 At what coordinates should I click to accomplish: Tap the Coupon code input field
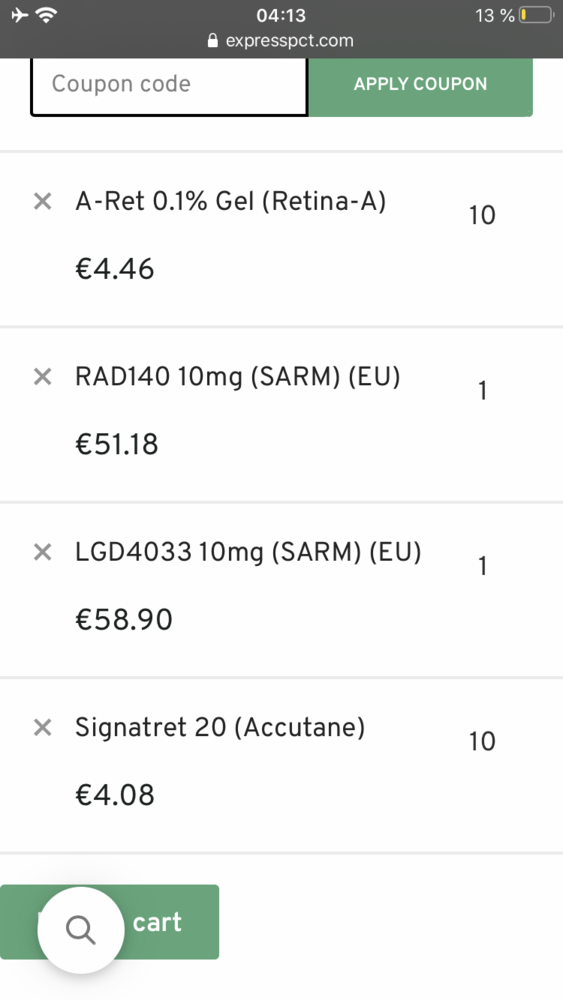tap(169, 84)
